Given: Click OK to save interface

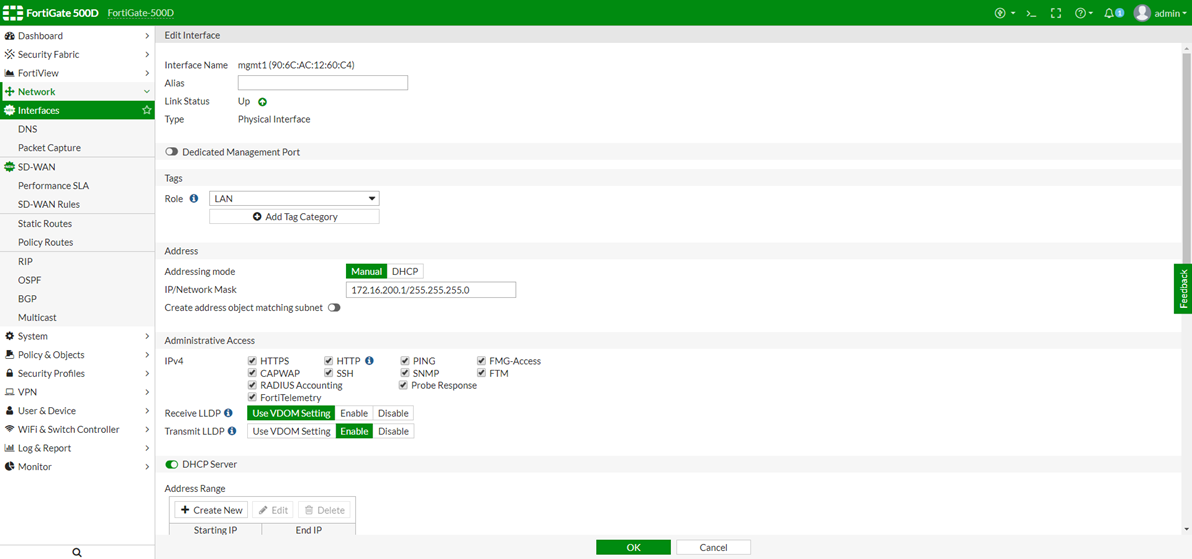Looking at the screenshot, I should pyautogui.click(x=633, y=547).
